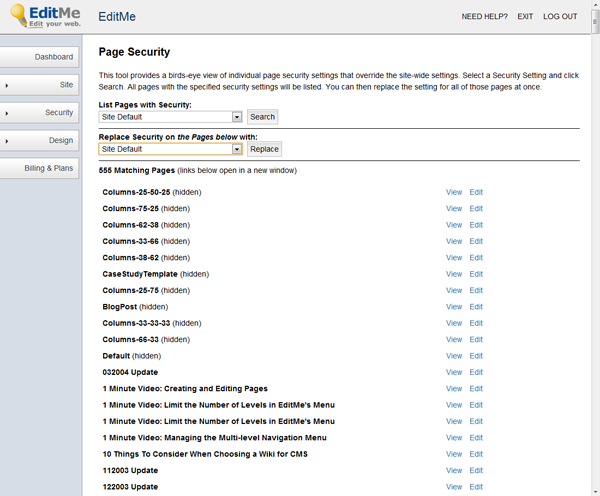Expand the Design menu arrow
The image size is (600, 496).
(x=7, y=141)
